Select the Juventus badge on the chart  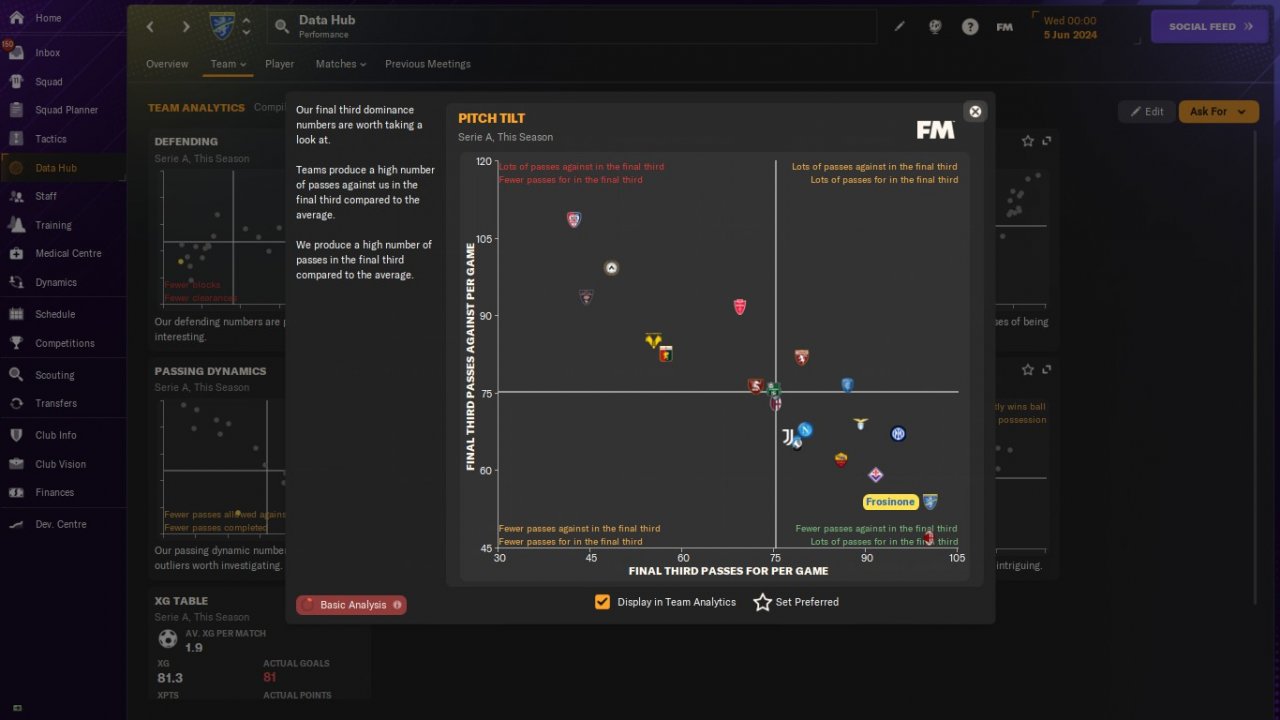click(788, 437)
